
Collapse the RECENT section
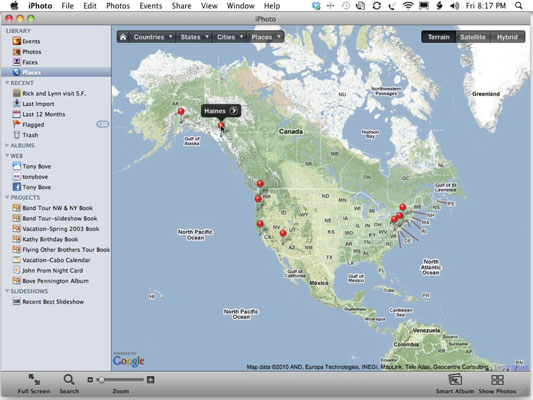(7, 83)
